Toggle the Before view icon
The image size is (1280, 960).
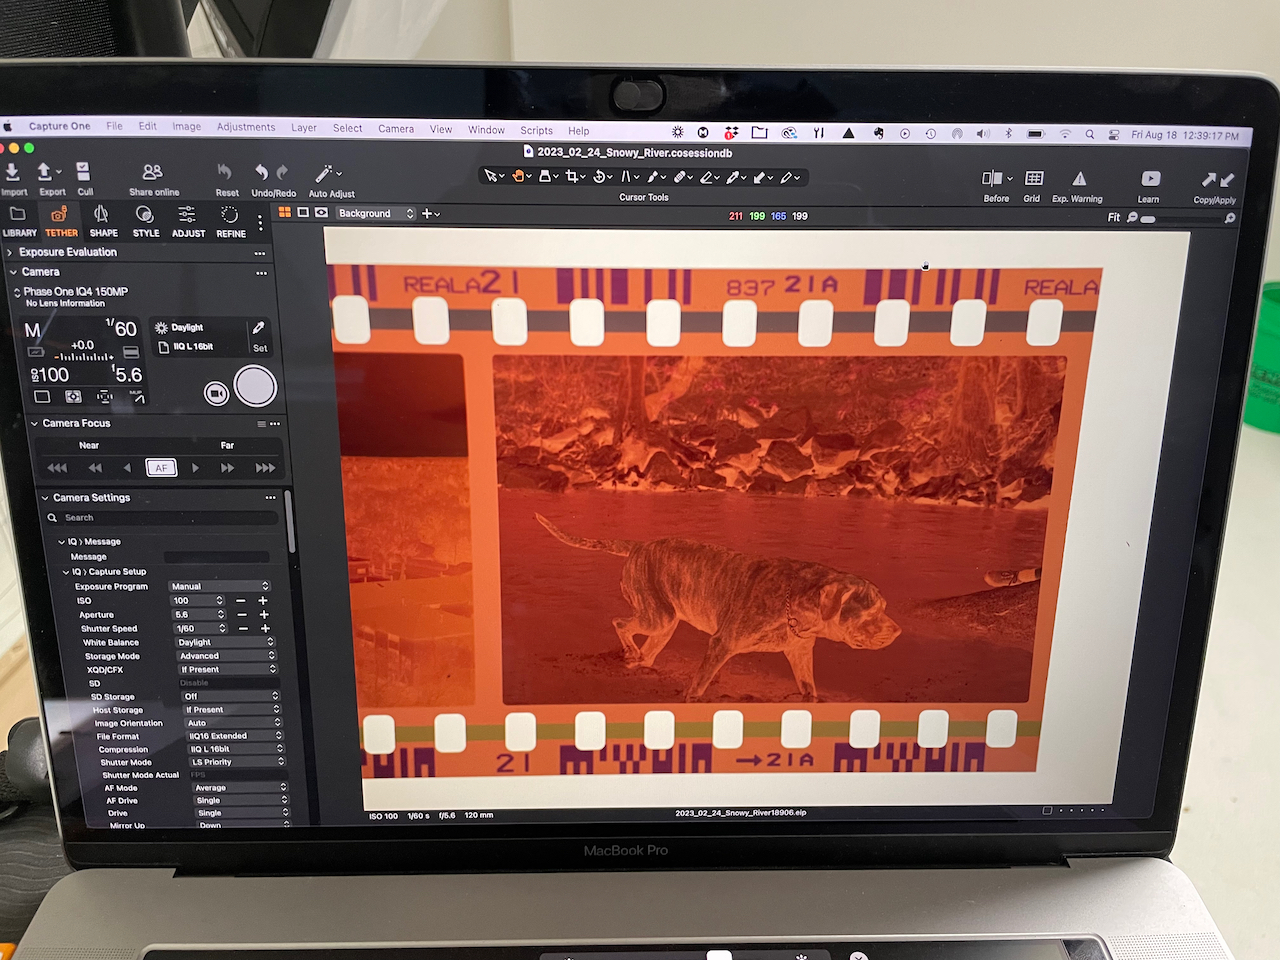coord(992,179)
